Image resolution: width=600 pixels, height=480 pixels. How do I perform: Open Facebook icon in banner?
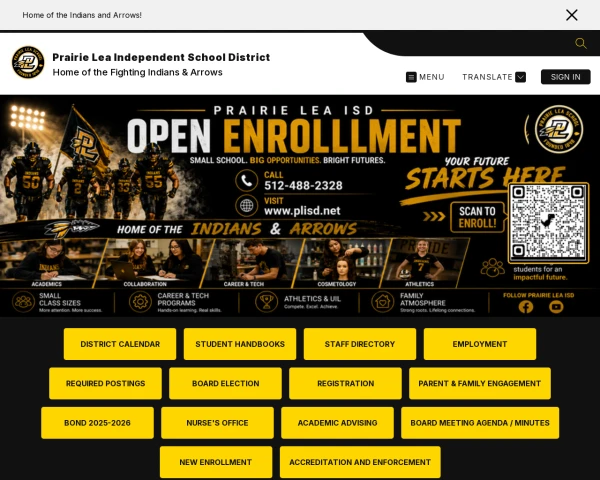tap(526, 307)
